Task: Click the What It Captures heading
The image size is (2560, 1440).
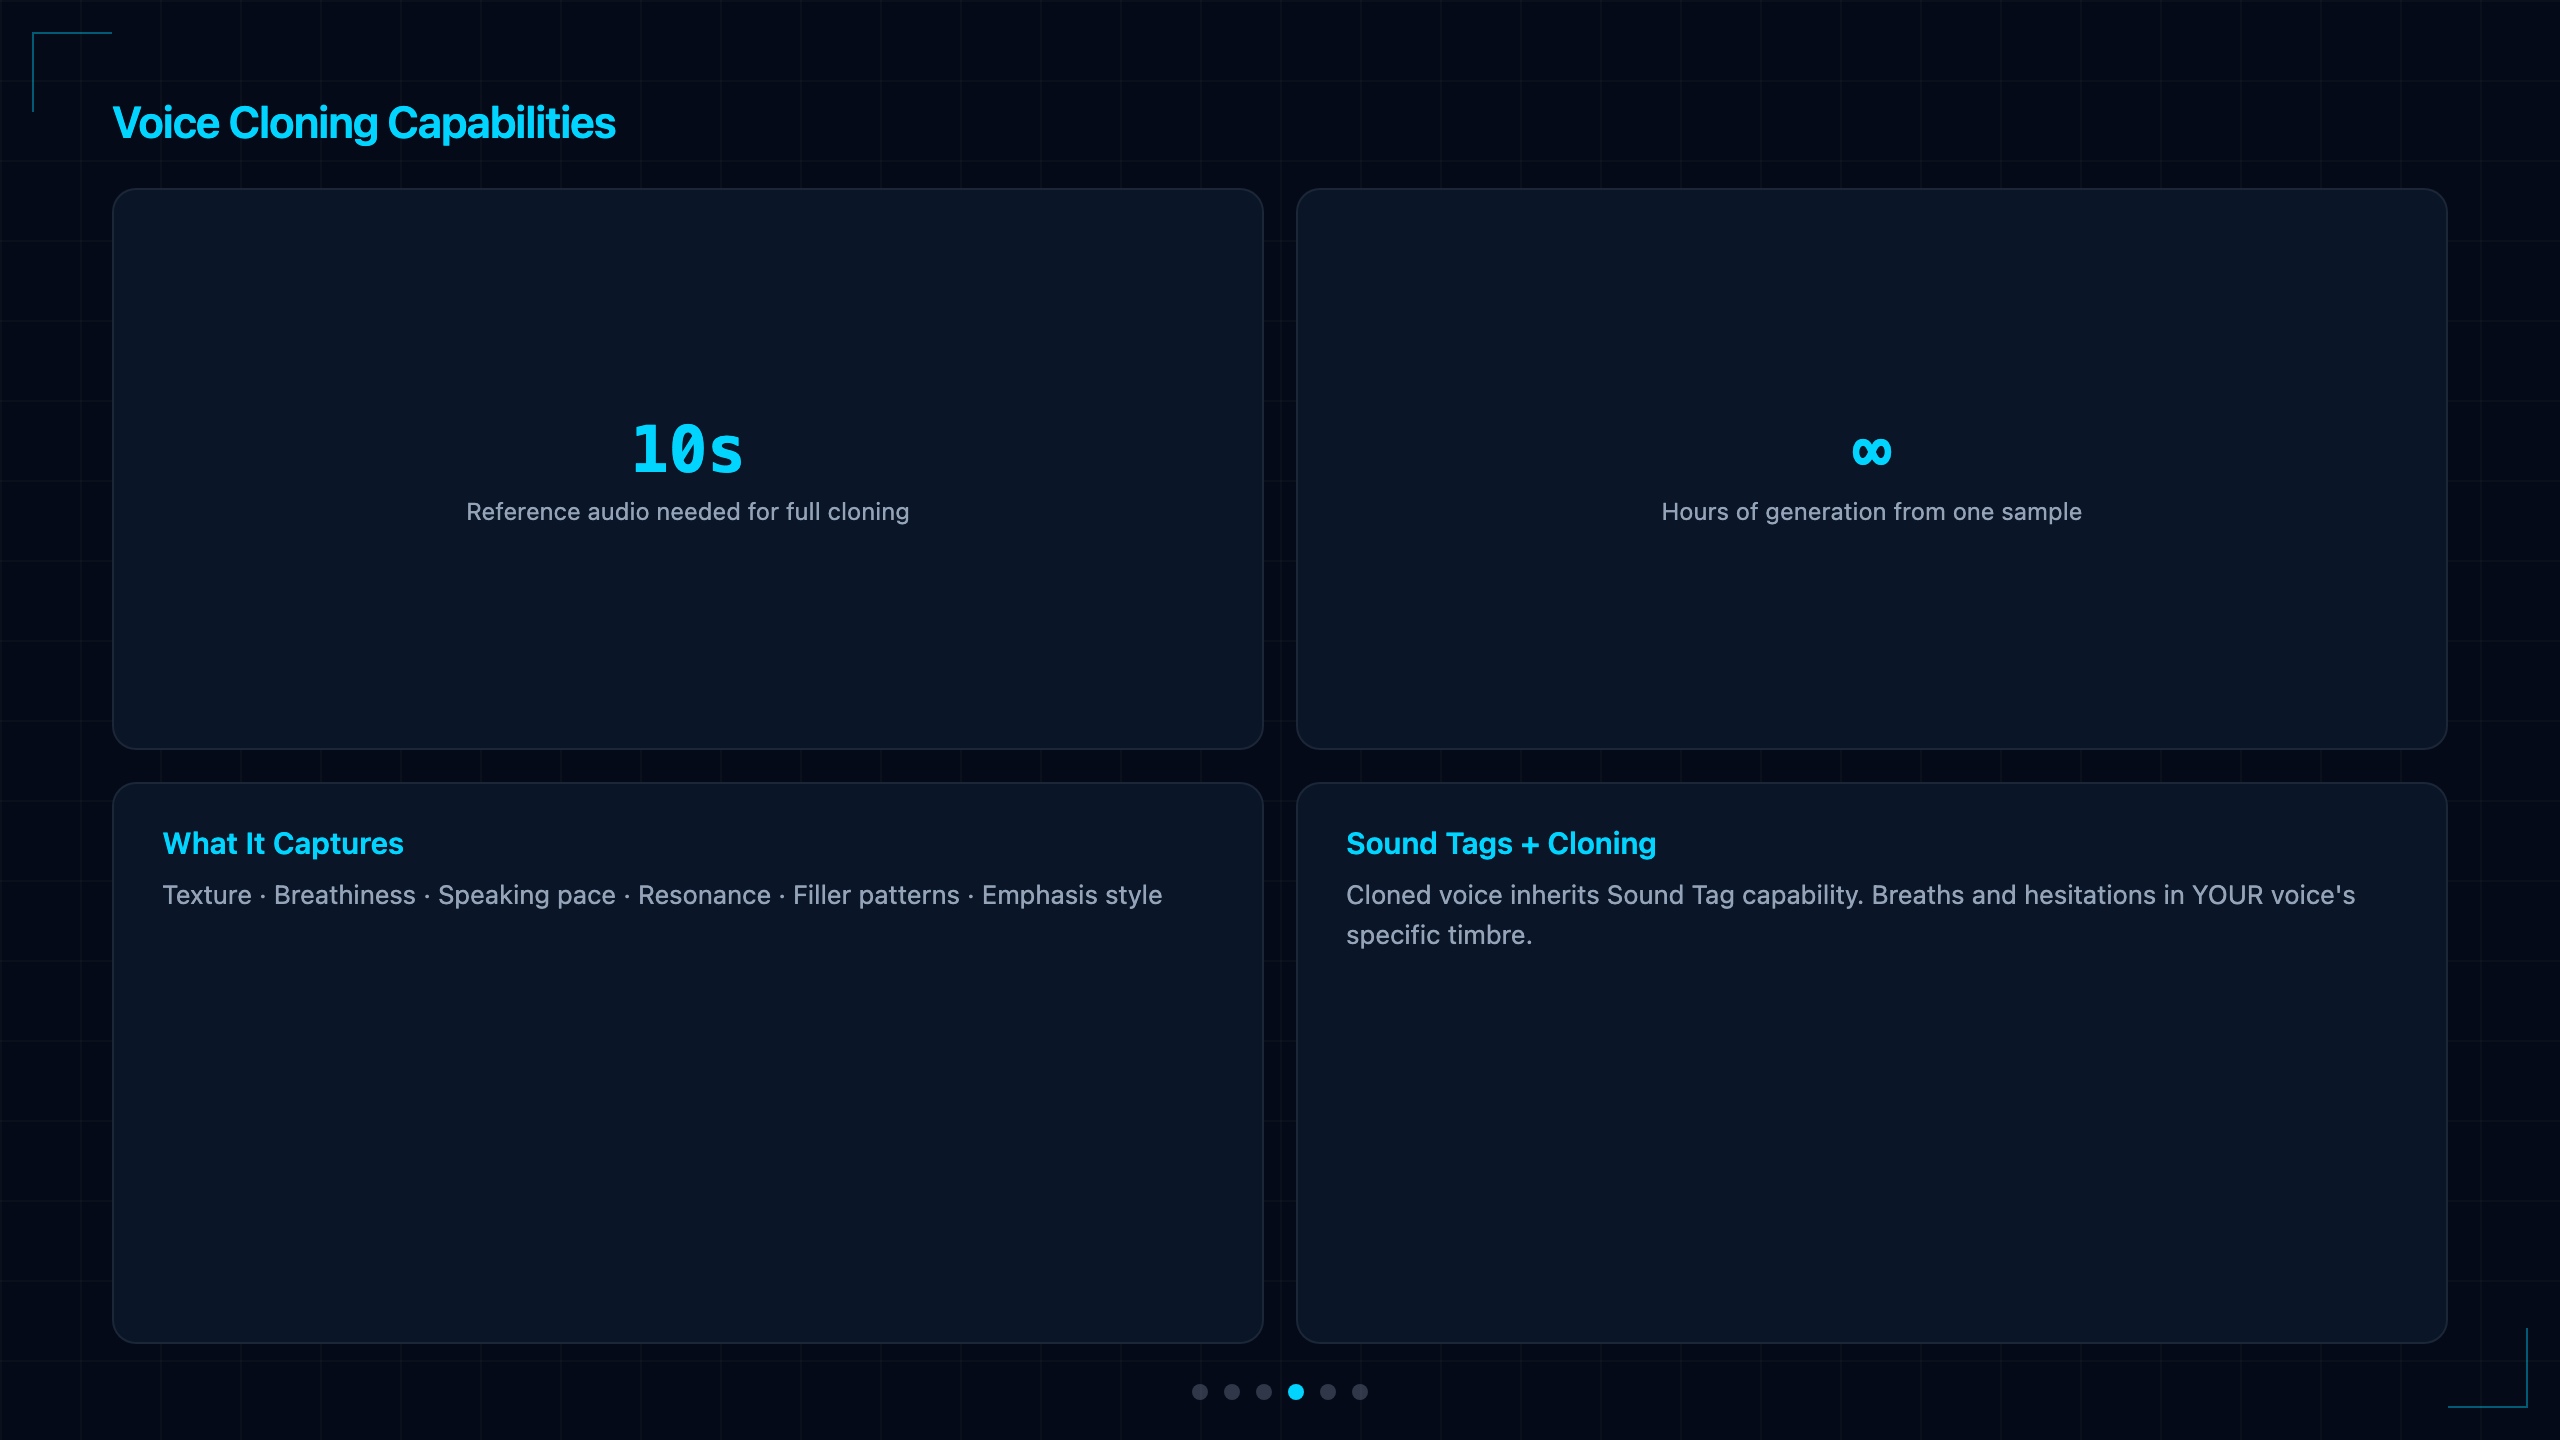Action: (x=283, y=844)
